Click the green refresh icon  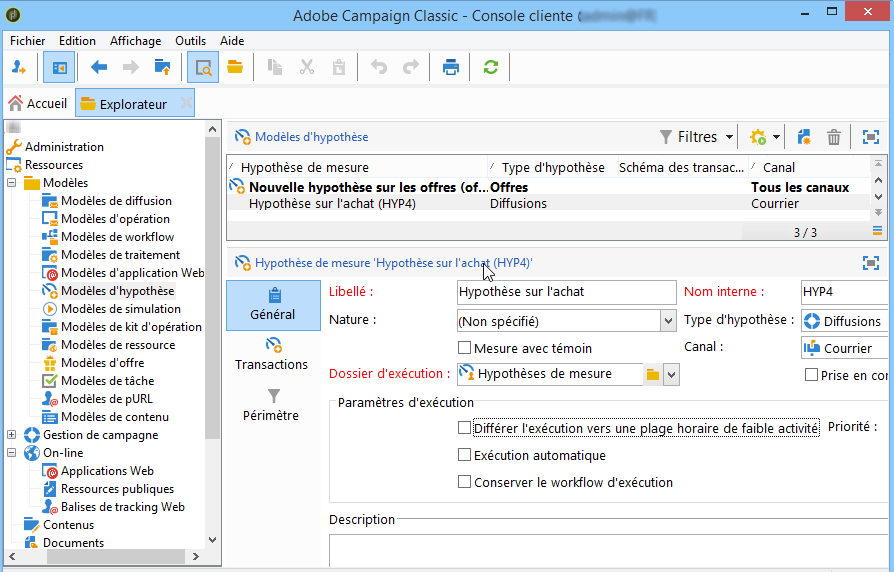(490, 67)
